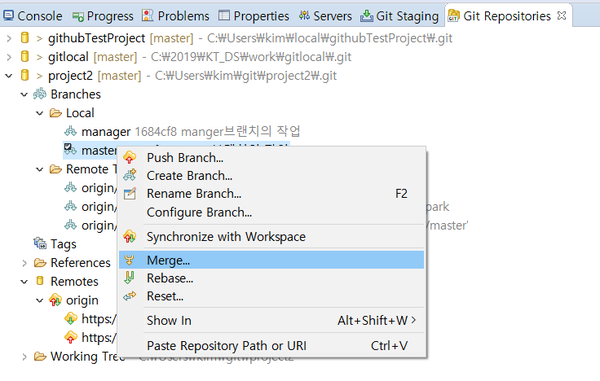Select the gitlocal repository cylinder icon
Viewport: 600px width, 381px height.
(x=25, y=56)
